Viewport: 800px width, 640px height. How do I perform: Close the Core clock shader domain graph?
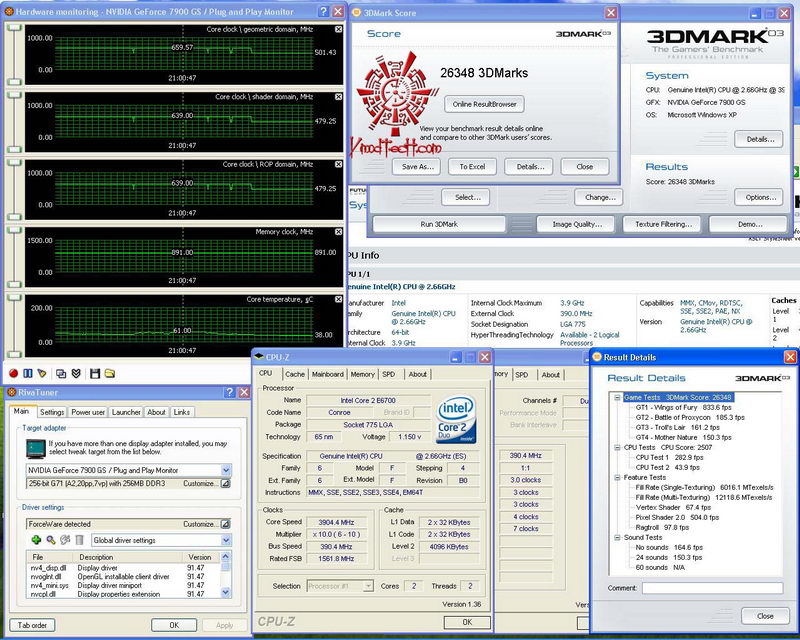click(338, 97)
